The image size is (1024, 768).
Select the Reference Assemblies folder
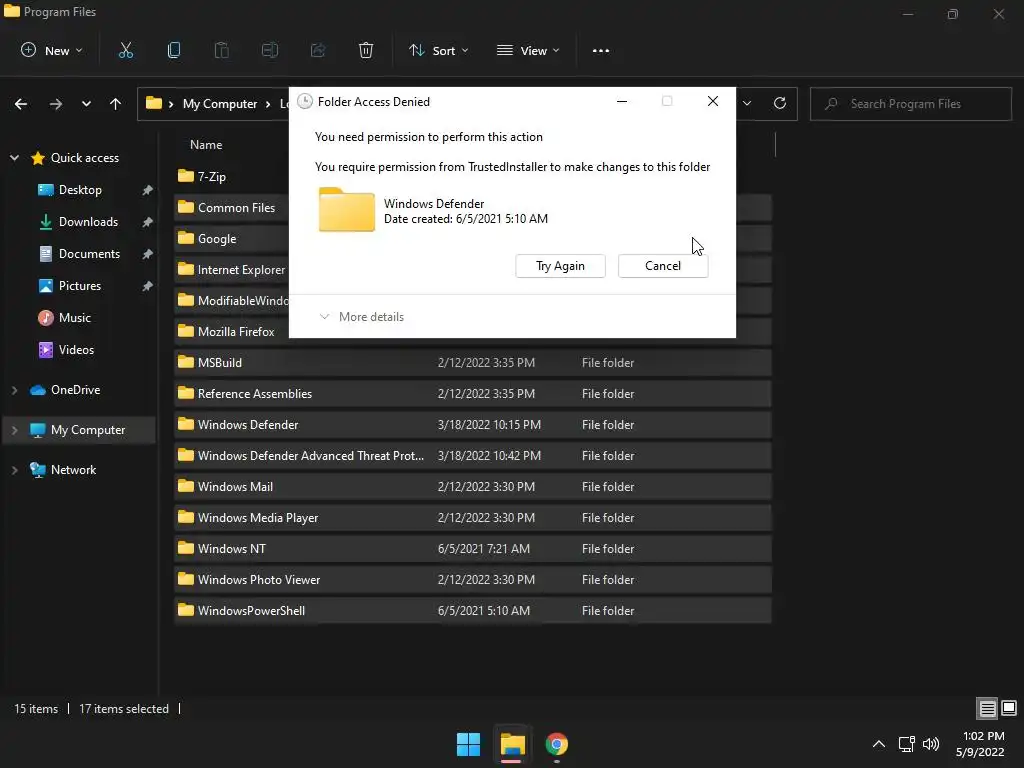[x=473, y=394]
